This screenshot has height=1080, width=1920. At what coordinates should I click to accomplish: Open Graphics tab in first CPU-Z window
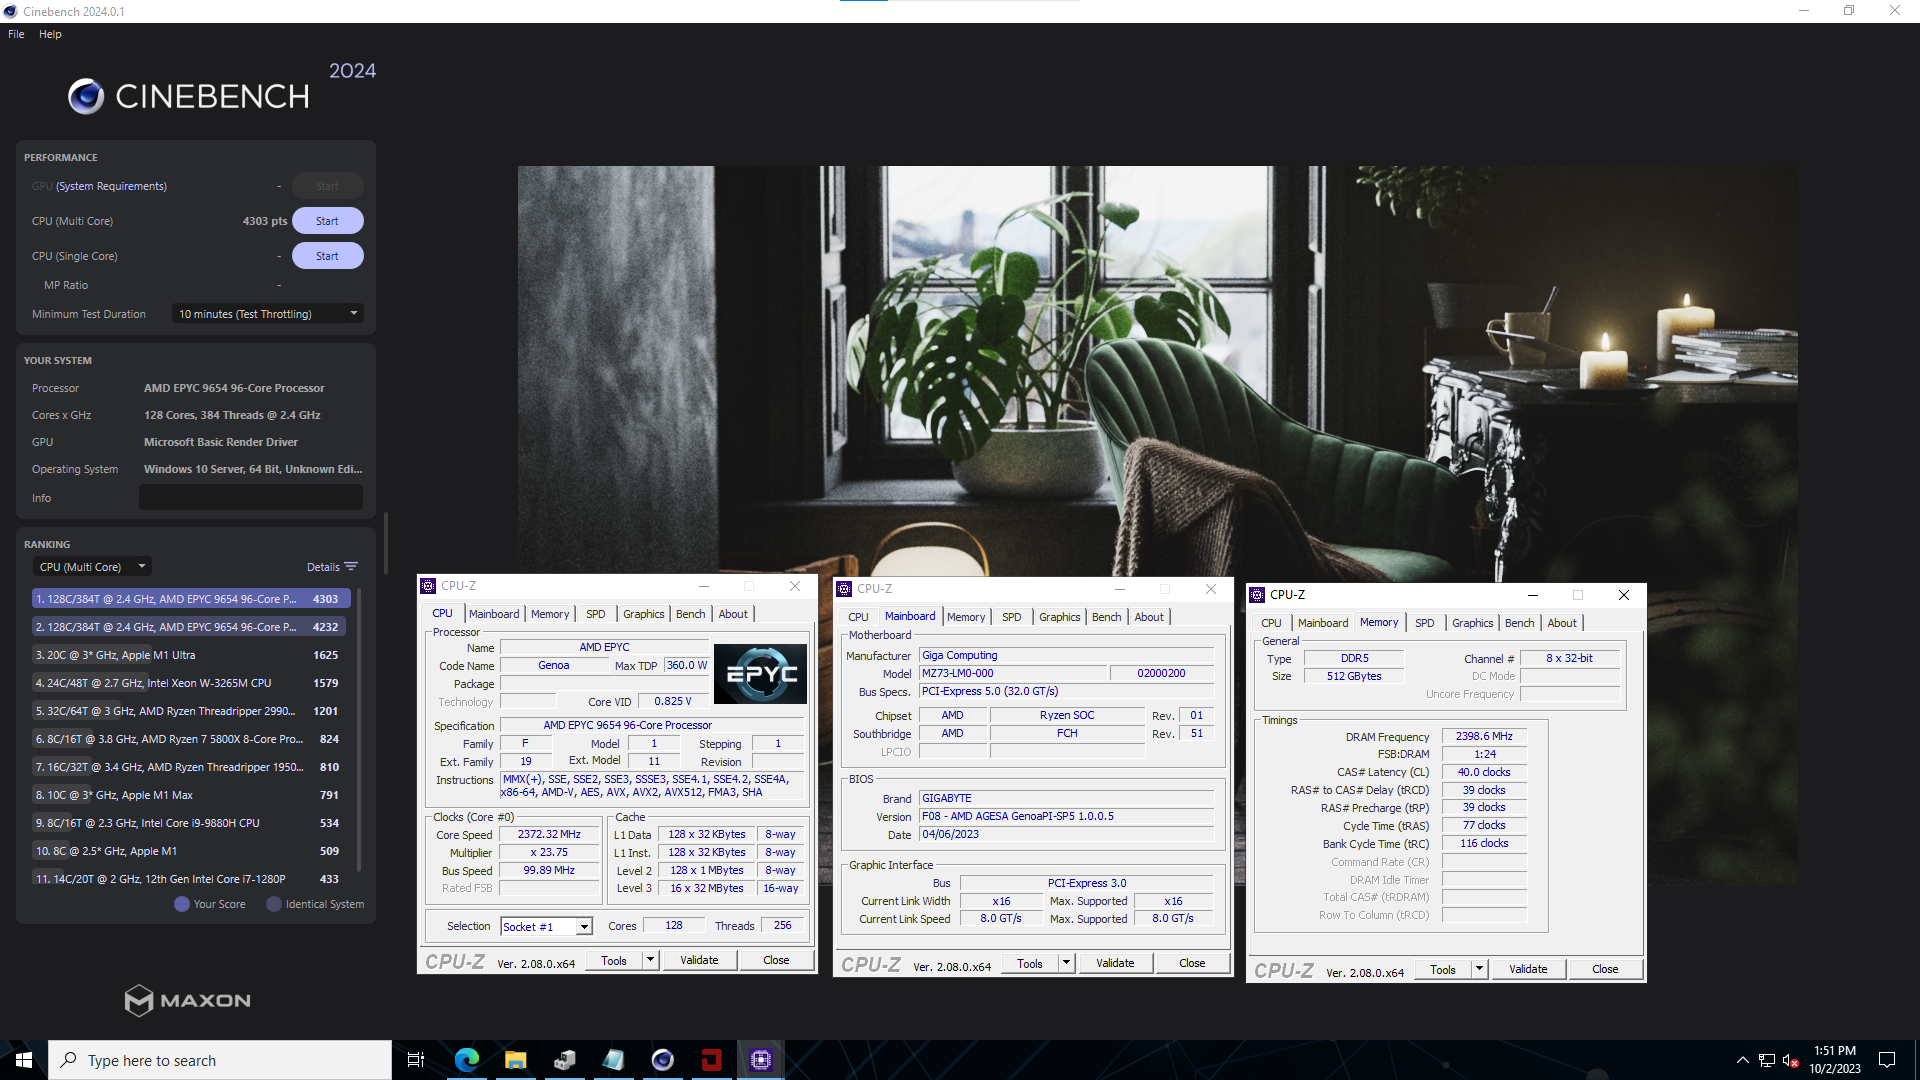click(643, 614)
